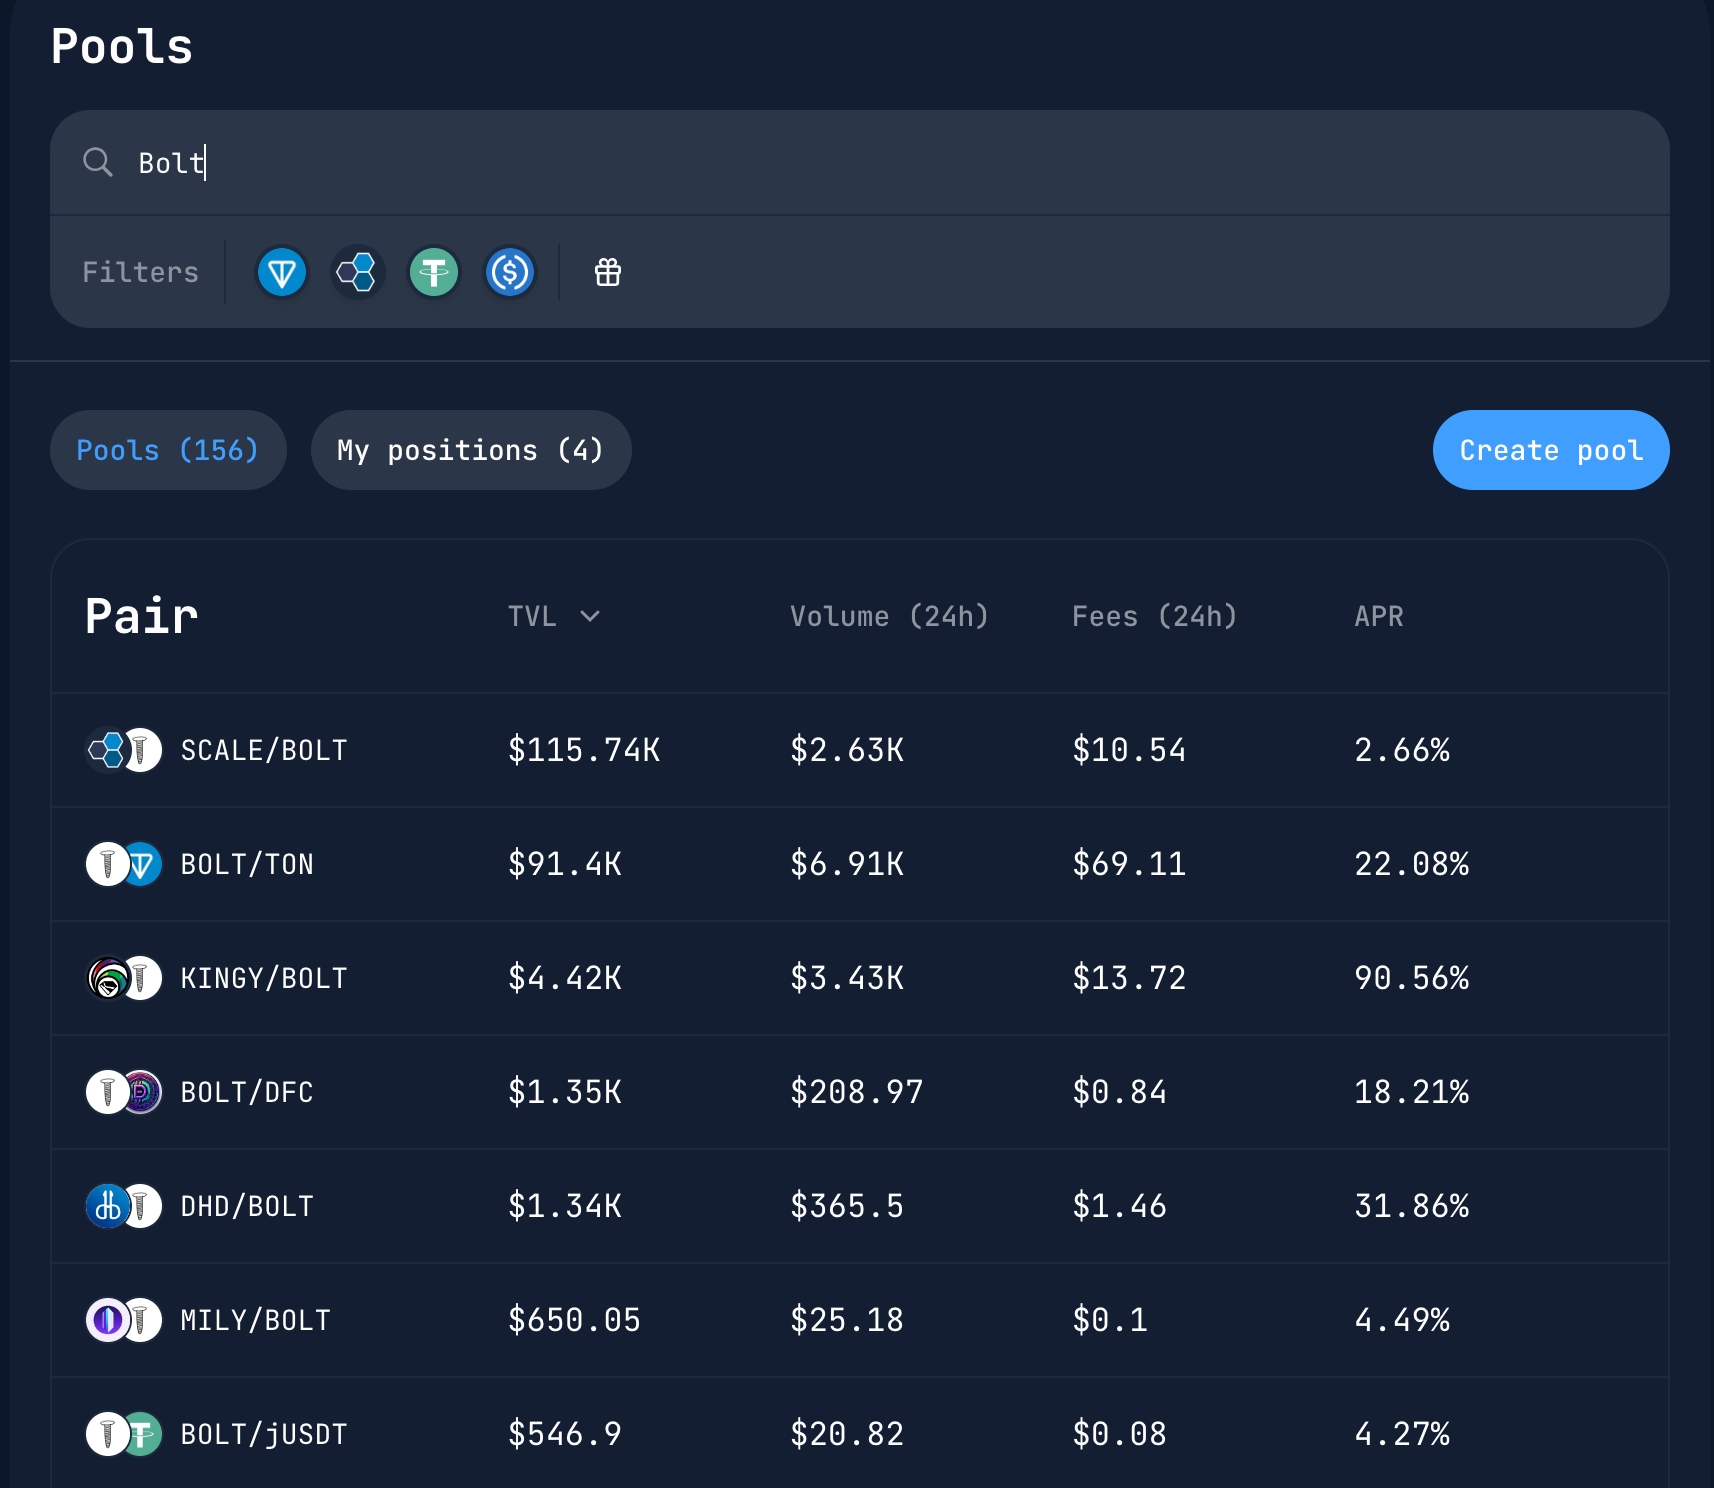Click the DHD/BOLT pair token icon

[x=123, y=1206]
